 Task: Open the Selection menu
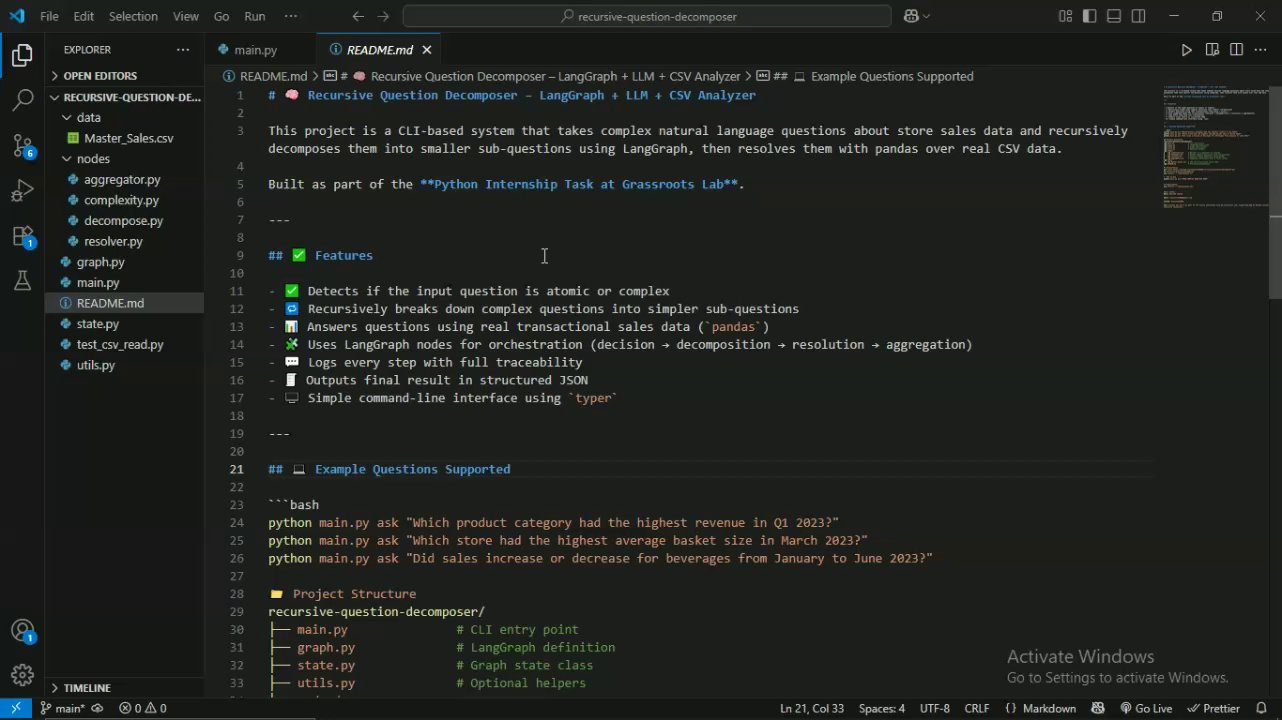tap(133, 16)
